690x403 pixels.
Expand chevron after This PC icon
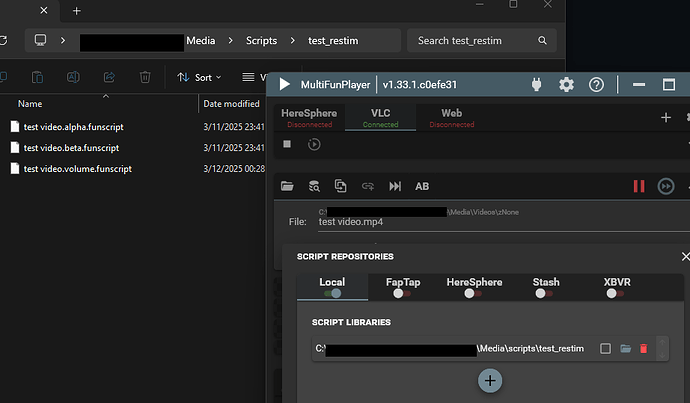tap(63, 40)
